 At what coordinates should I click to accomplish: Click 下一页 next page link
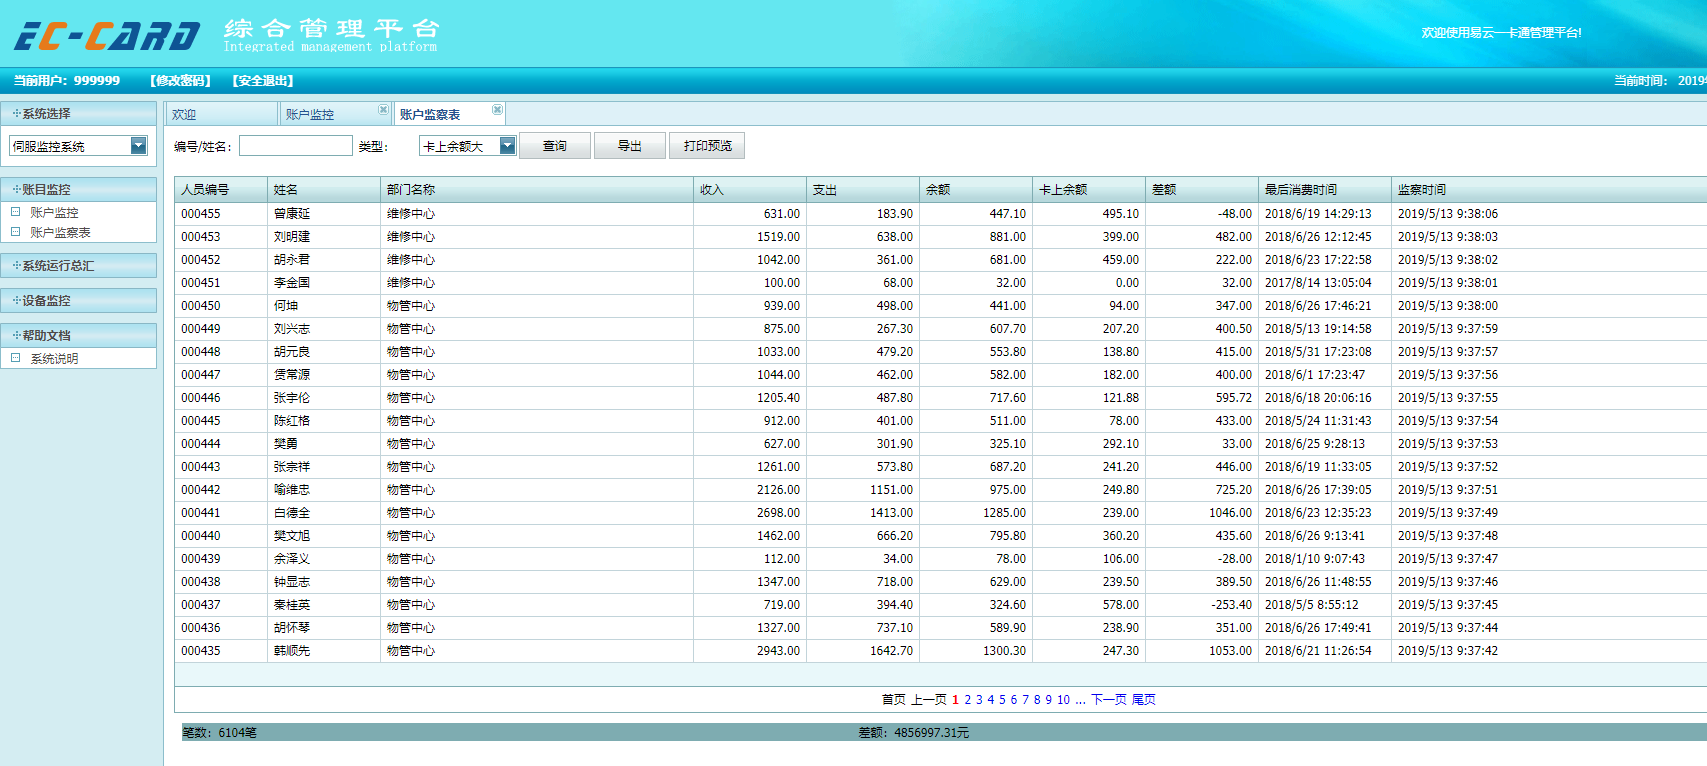[1108, 700]
